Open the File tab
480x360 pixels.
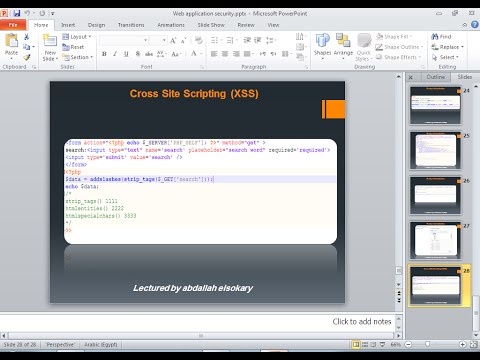coord(13,25)
